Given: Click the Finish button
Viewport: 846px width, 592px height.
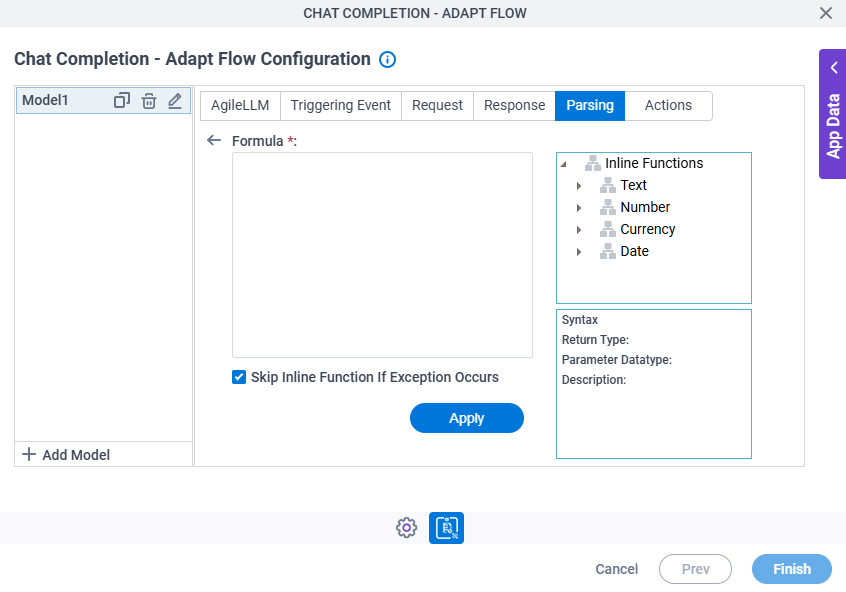Looking at the screenshot, I should (x=792, y=569).
